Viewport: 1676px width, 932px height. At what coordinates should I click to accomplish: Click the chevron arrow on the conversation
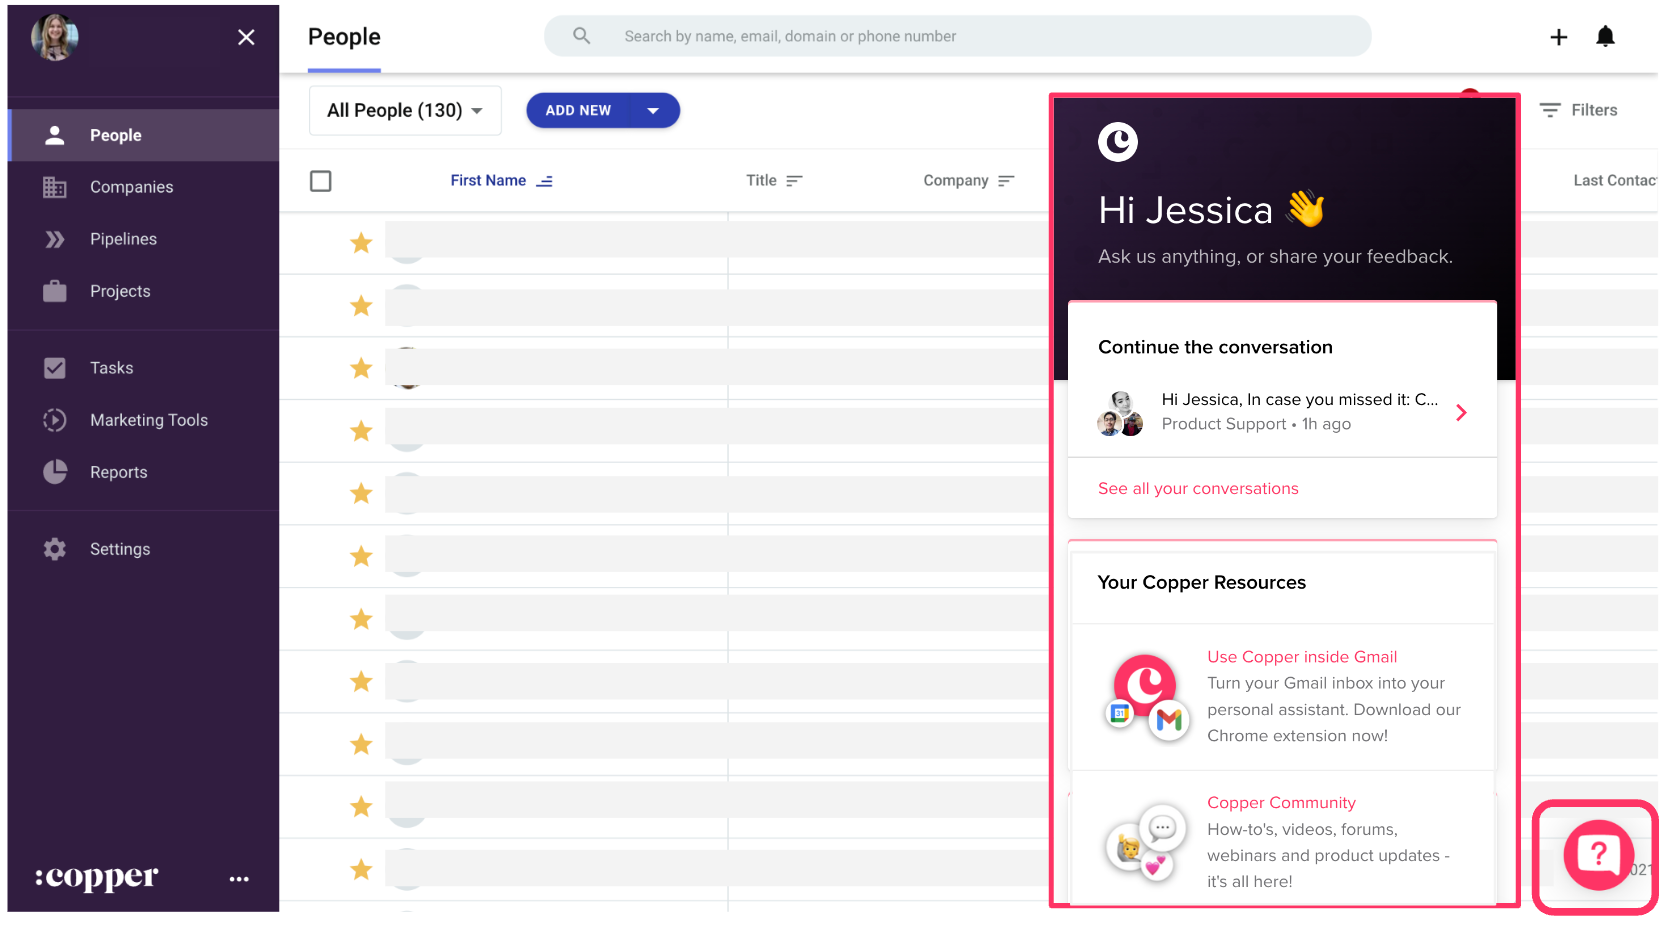click(x=1461, y=412)
